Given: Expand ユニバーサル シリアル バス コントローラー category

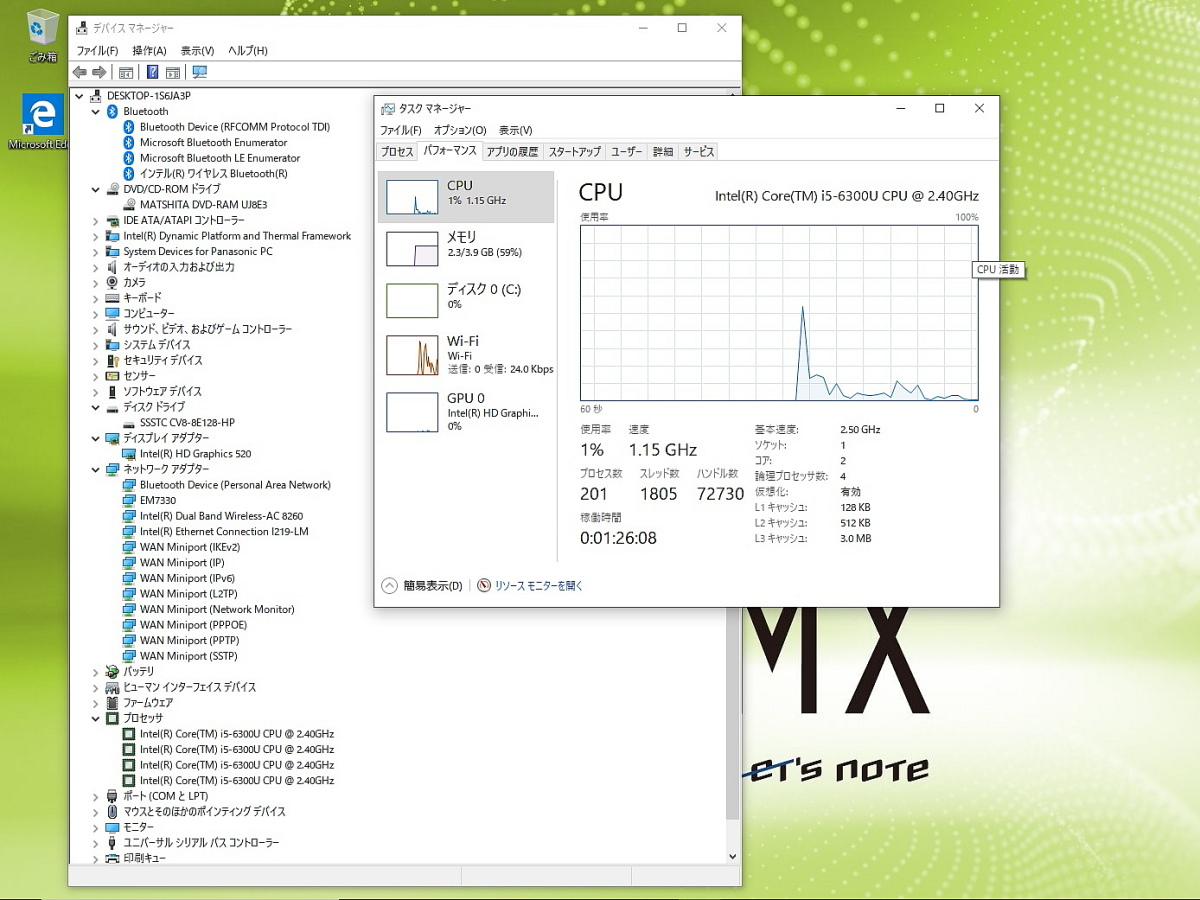Looking at the screenshot, I should point(96,843).
